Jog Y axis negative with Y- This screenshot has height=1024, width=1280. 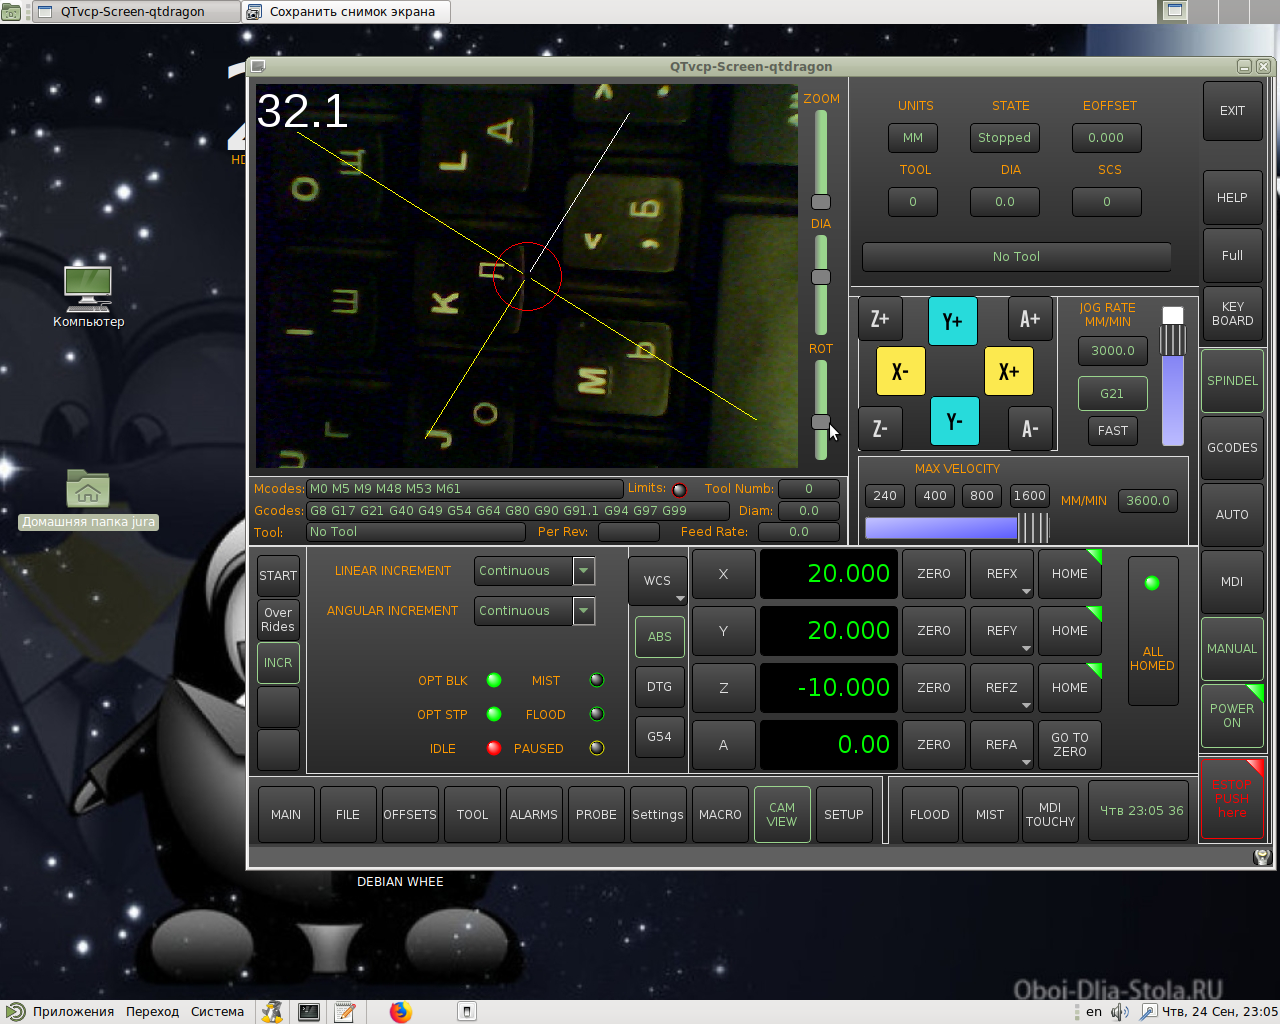coord(954,421)
